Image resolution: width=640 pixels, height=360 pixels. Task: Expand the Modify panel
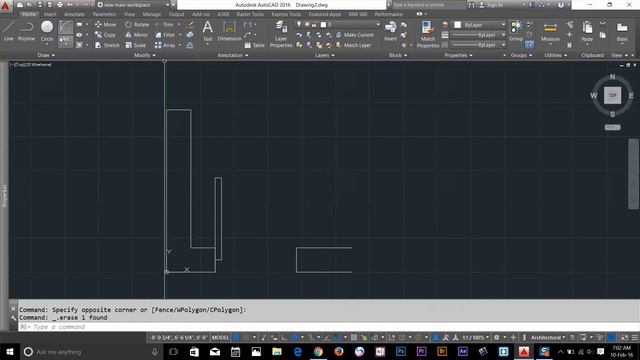pyautogui.click(x=144, y=55)
